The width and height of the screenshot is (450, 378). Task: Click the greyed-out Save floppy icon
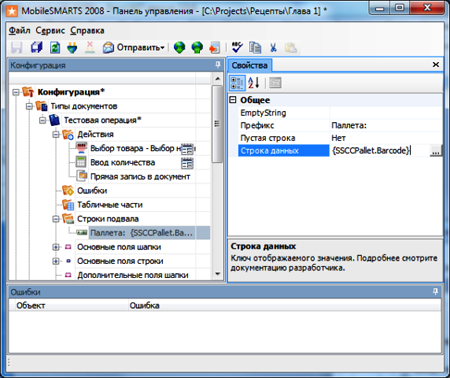click(16, 48)
